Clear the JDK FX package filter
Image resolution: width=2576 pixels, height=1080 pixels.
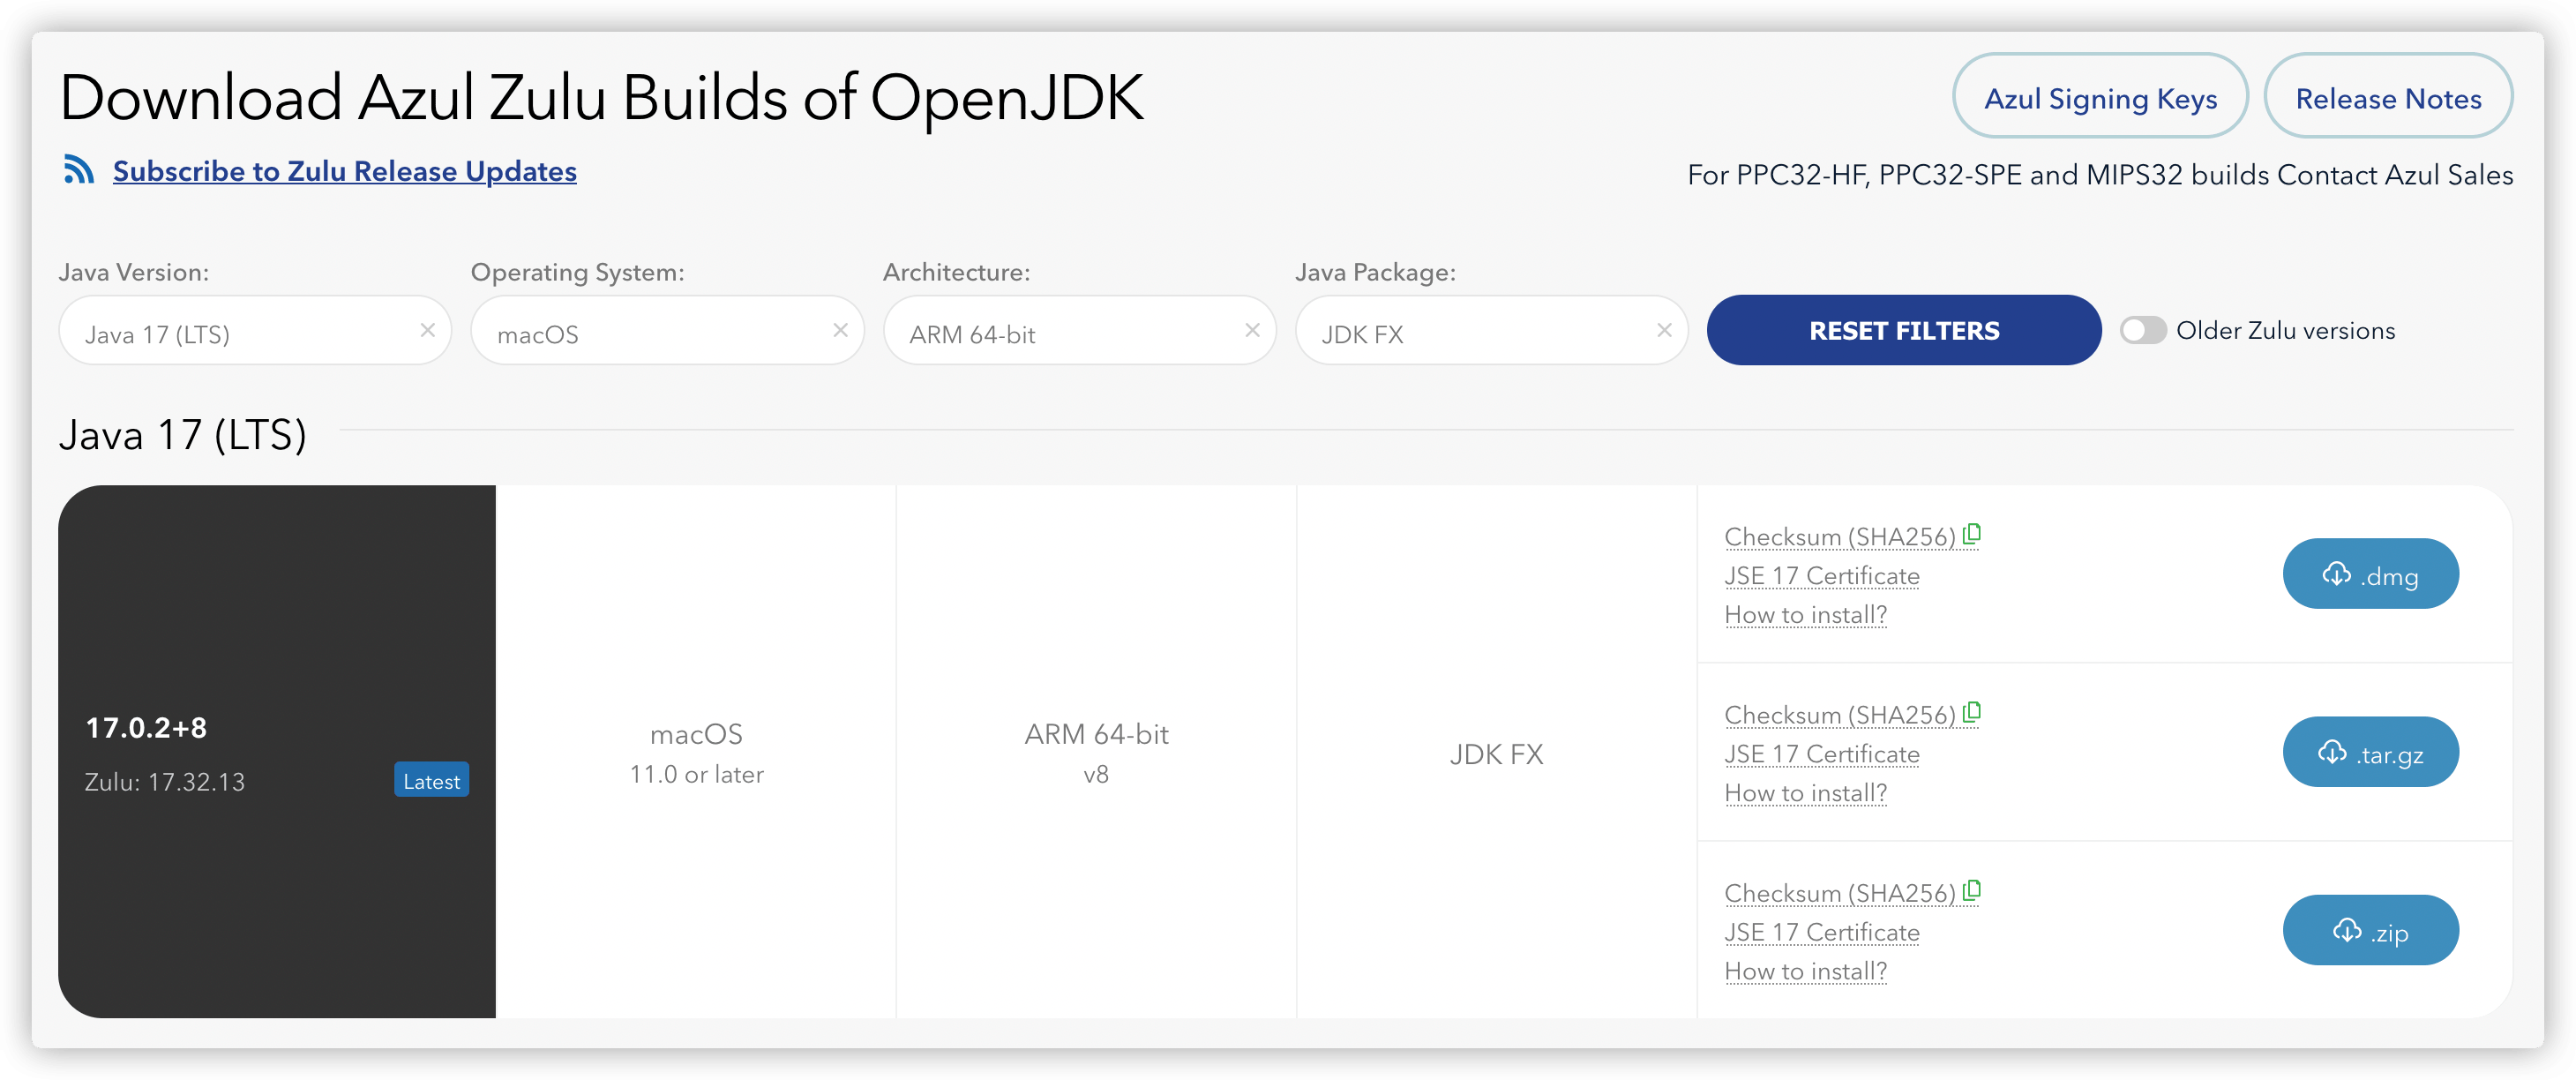click(1664, 330)
